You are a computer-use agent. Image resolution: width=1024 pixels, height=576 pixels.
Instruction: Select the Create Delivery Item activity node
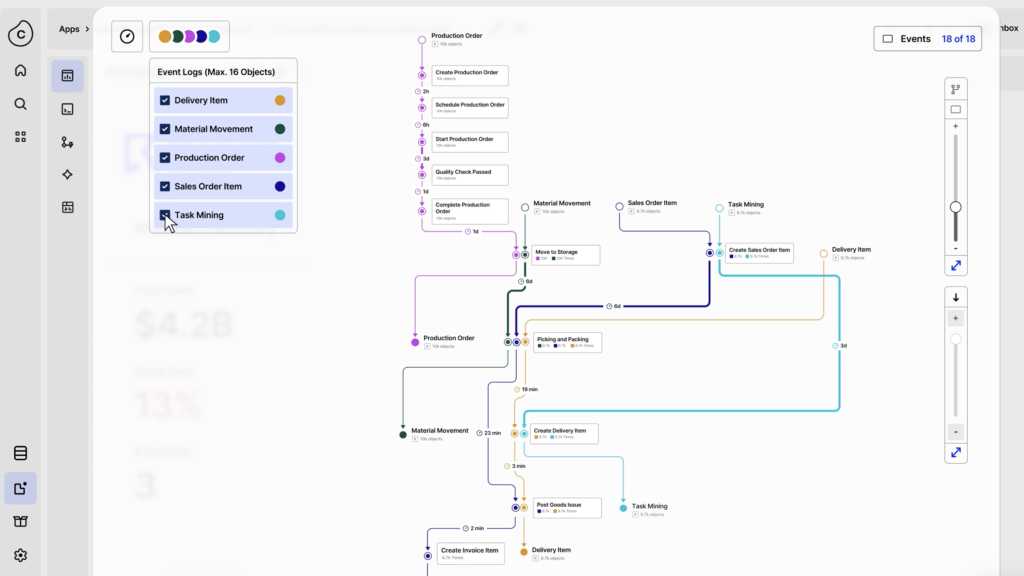pos(564,434)
